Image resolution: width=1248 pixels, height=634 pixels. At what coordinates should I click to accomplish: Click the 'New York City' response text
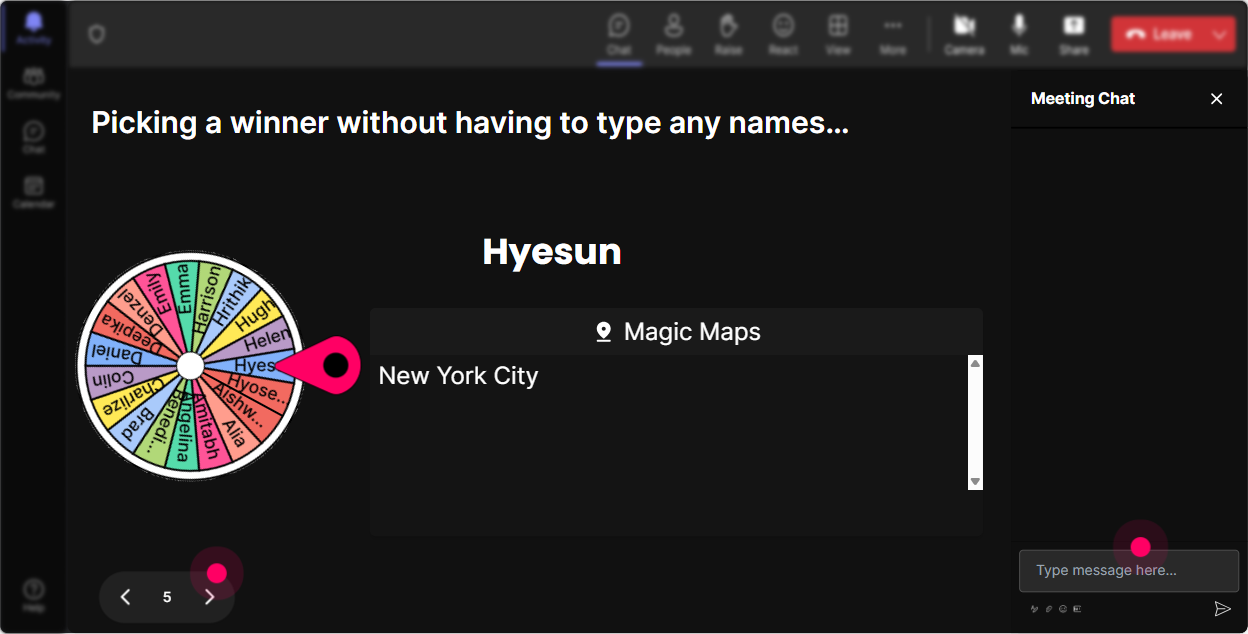pyautogui.click(x=458, y=376)
